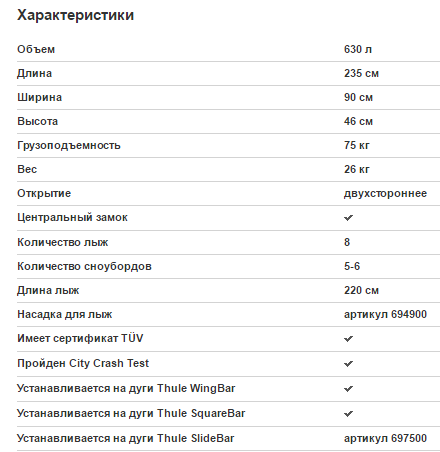The width and height of the screenshot is (440, 452).
Task: Select the Характеристики heading
Action: coord(76,15)
